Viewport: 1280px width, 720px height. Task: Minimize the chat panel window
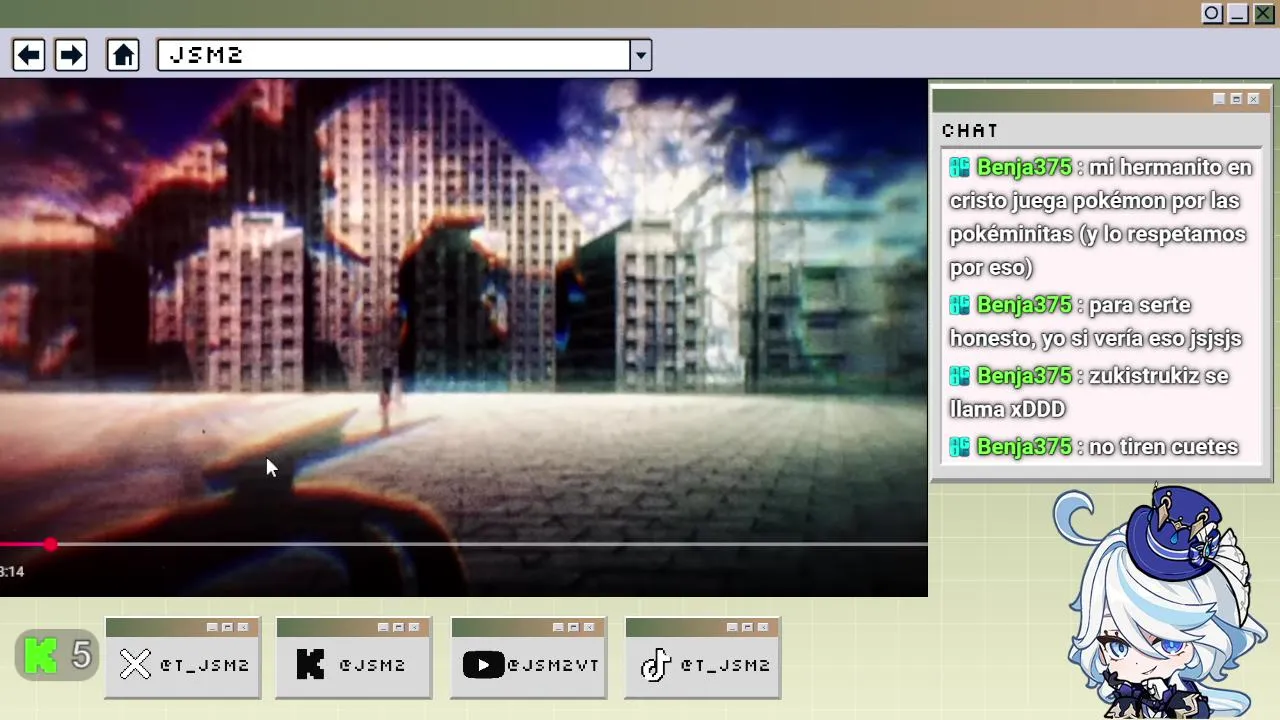(x=1219, y=99)
